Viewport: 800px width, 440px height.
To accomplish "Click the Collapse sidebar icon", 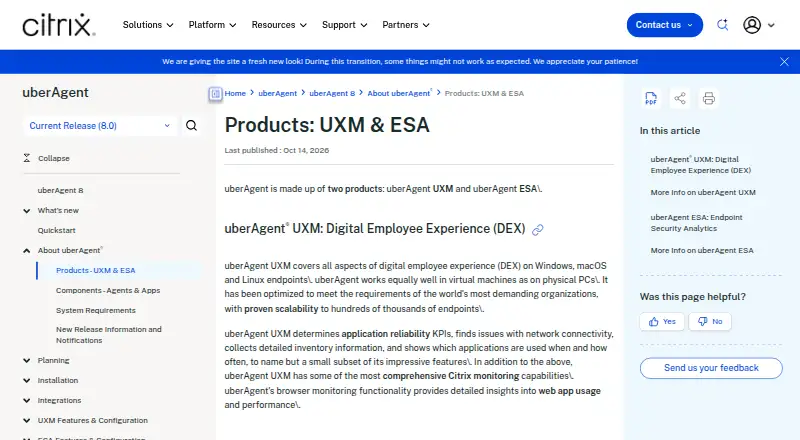I will pyautogui.click(x=27, y=158).
